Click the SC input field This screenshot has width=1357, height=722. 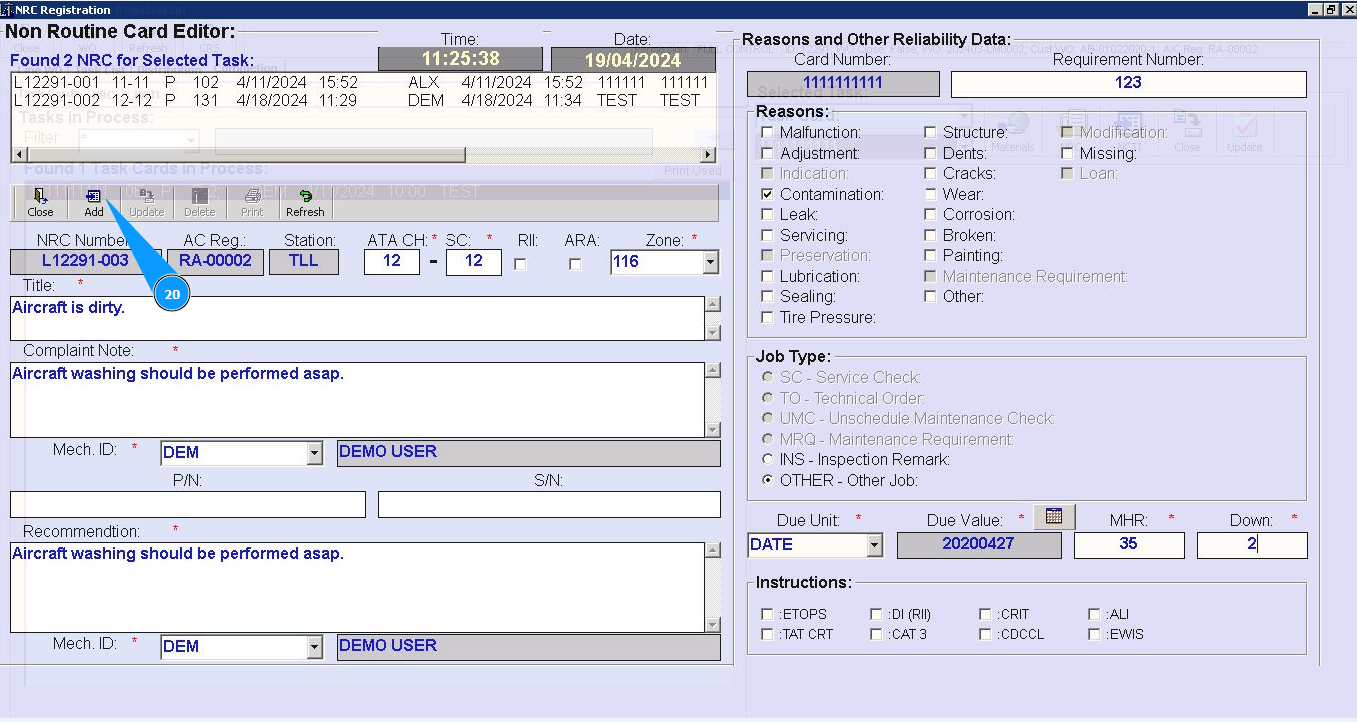474,261
